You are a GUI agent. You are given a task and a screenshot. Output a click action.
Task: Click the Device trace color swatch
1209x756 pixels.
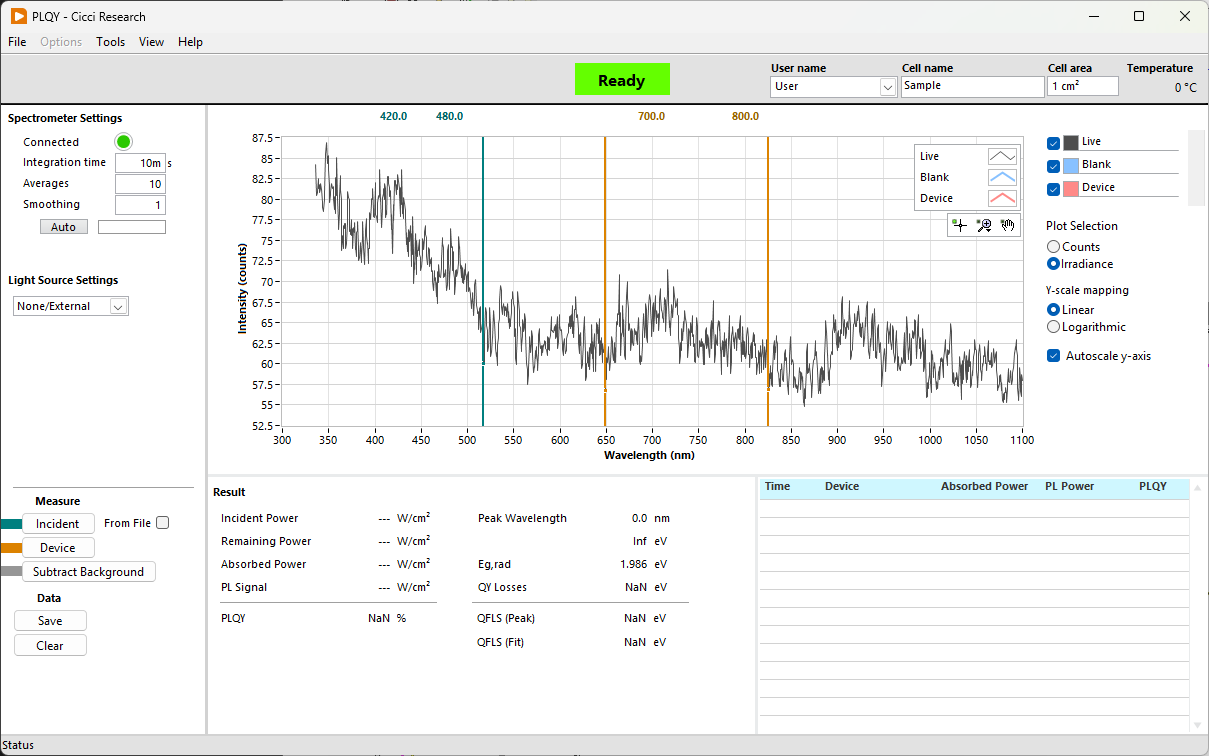coord(1071,189)
